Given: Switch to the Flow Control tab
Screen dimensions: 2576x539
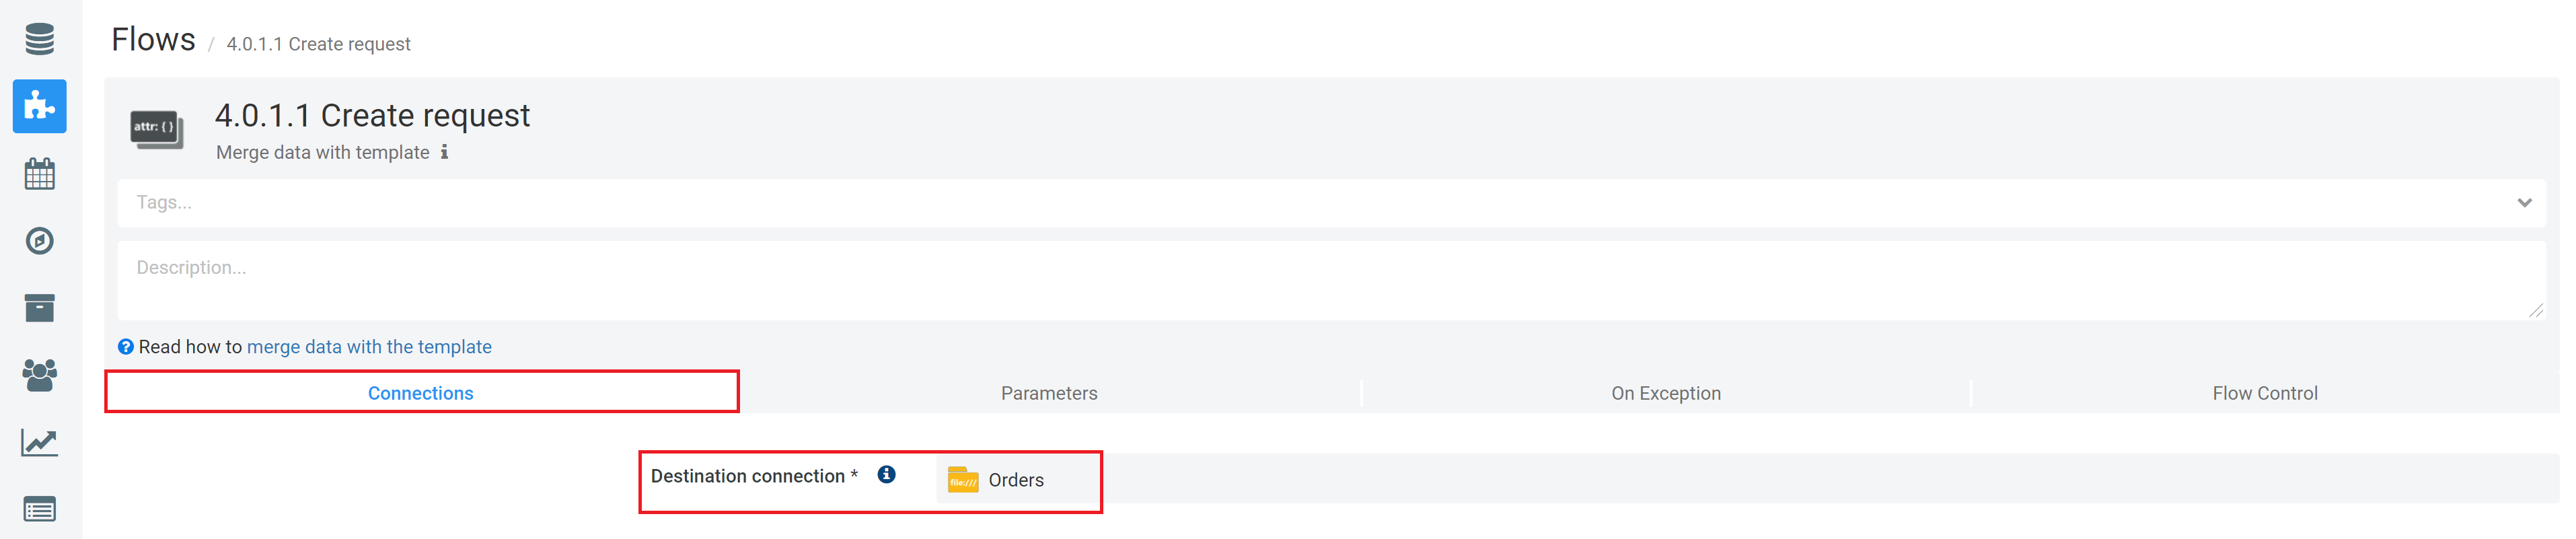Looking at the screenshot, I should [x=2265, y=393].
